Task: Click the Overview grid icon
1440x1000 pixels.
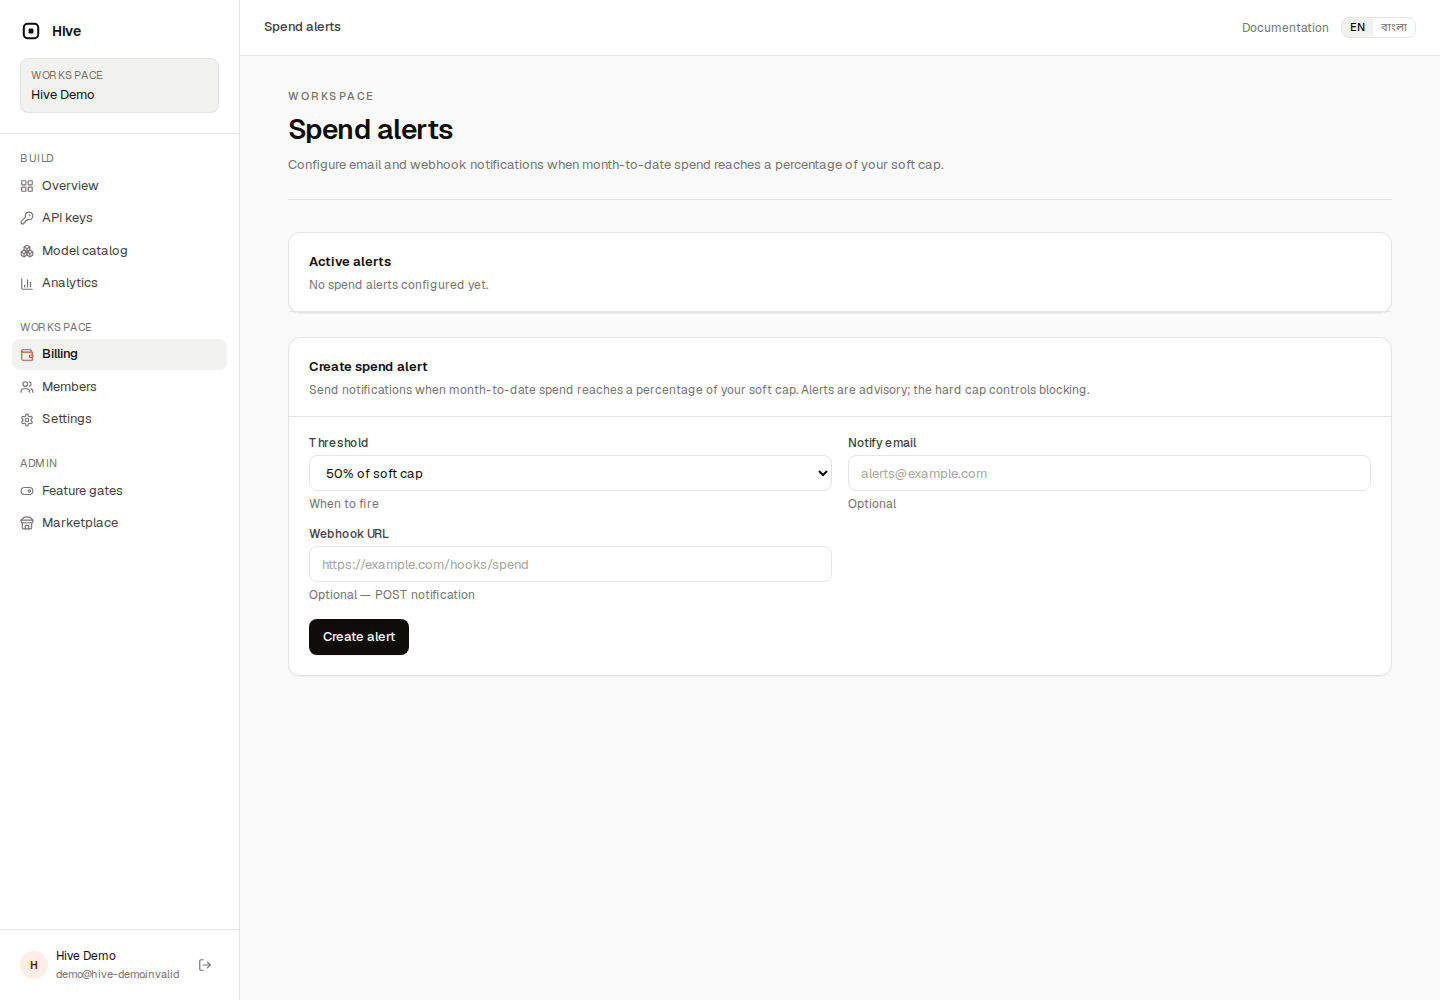Action: coord(27,186)
